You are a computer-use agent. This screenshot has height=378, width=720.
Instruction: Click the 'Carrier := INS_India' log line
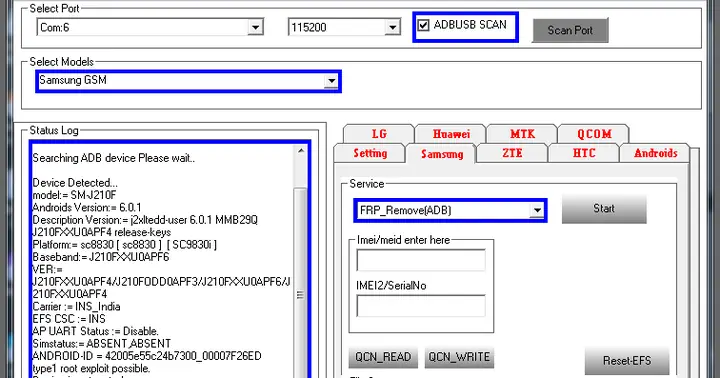click(76, 307)
